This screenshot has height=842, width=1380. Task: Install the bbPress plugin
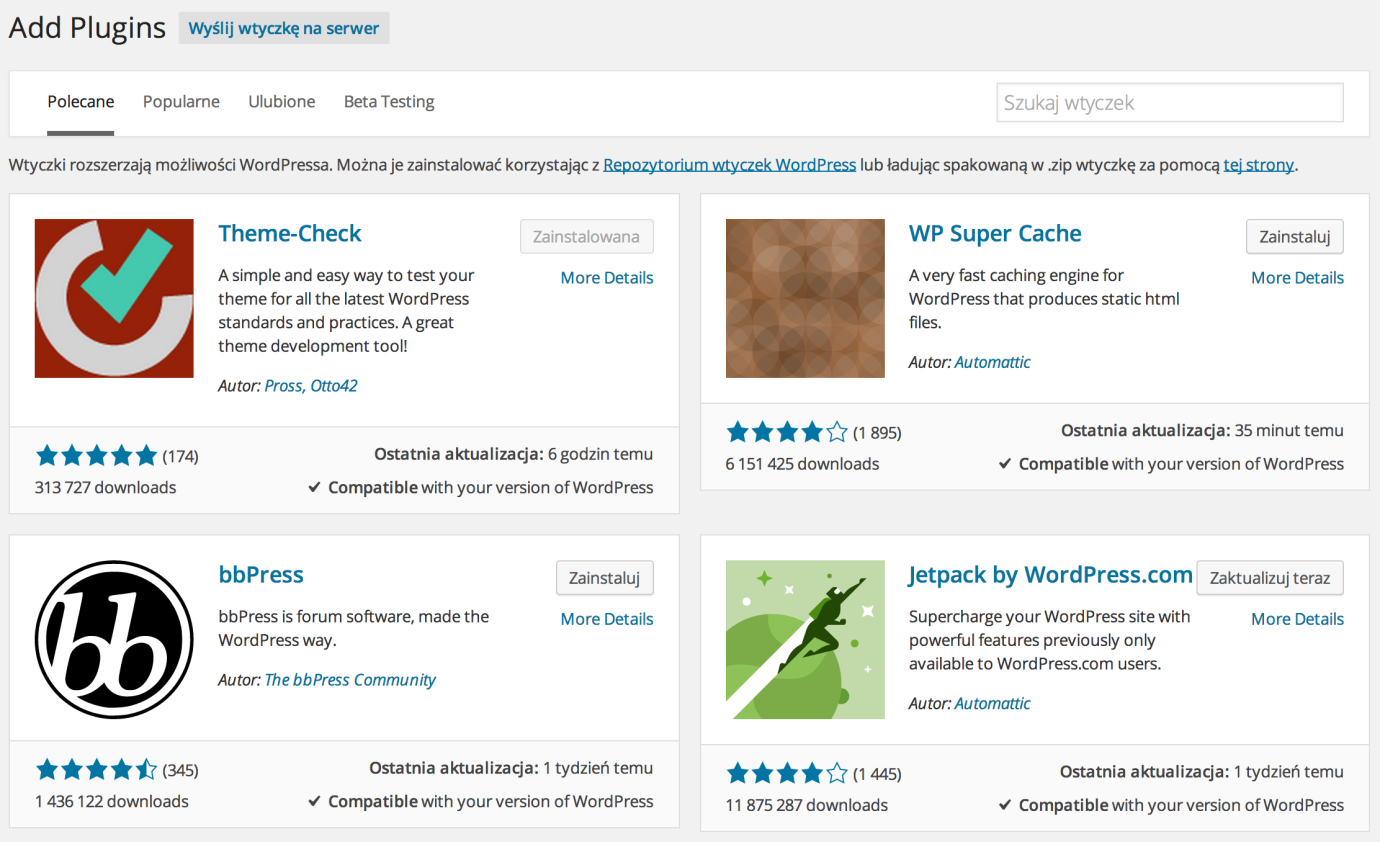(604, 578)
